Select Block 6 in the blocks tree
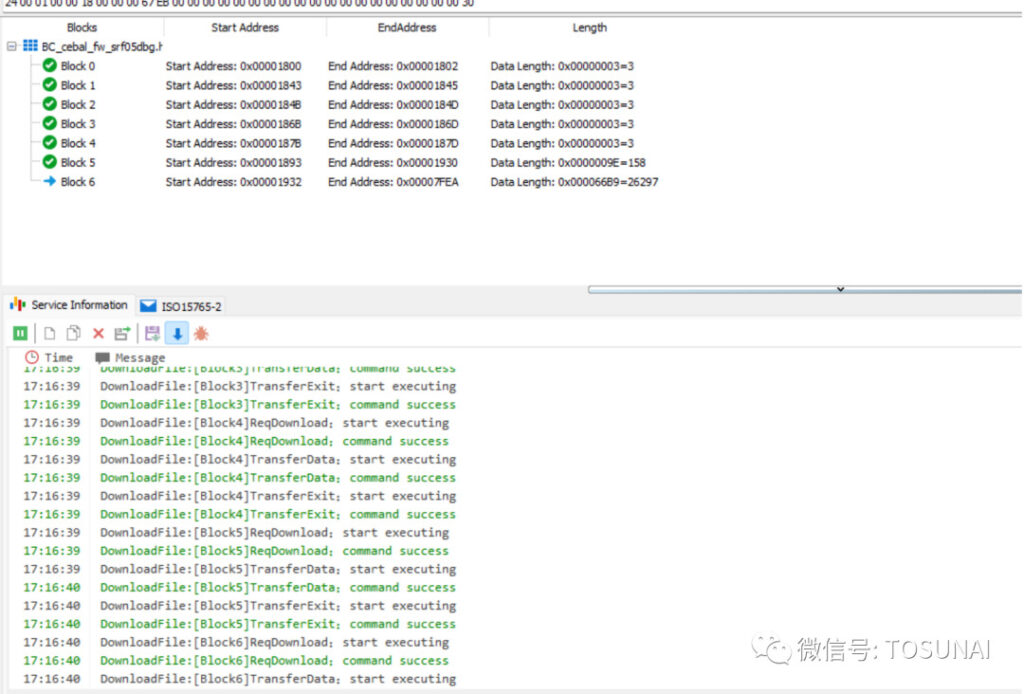Screen dimensions: 1024x694 coord(78,182)
